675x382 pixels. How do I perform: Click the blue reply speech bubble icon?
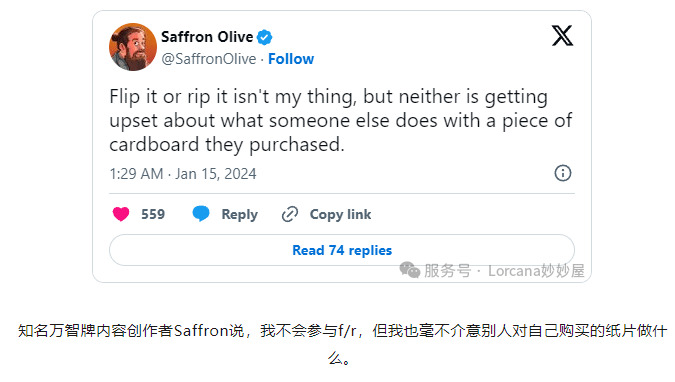point(201,214)
